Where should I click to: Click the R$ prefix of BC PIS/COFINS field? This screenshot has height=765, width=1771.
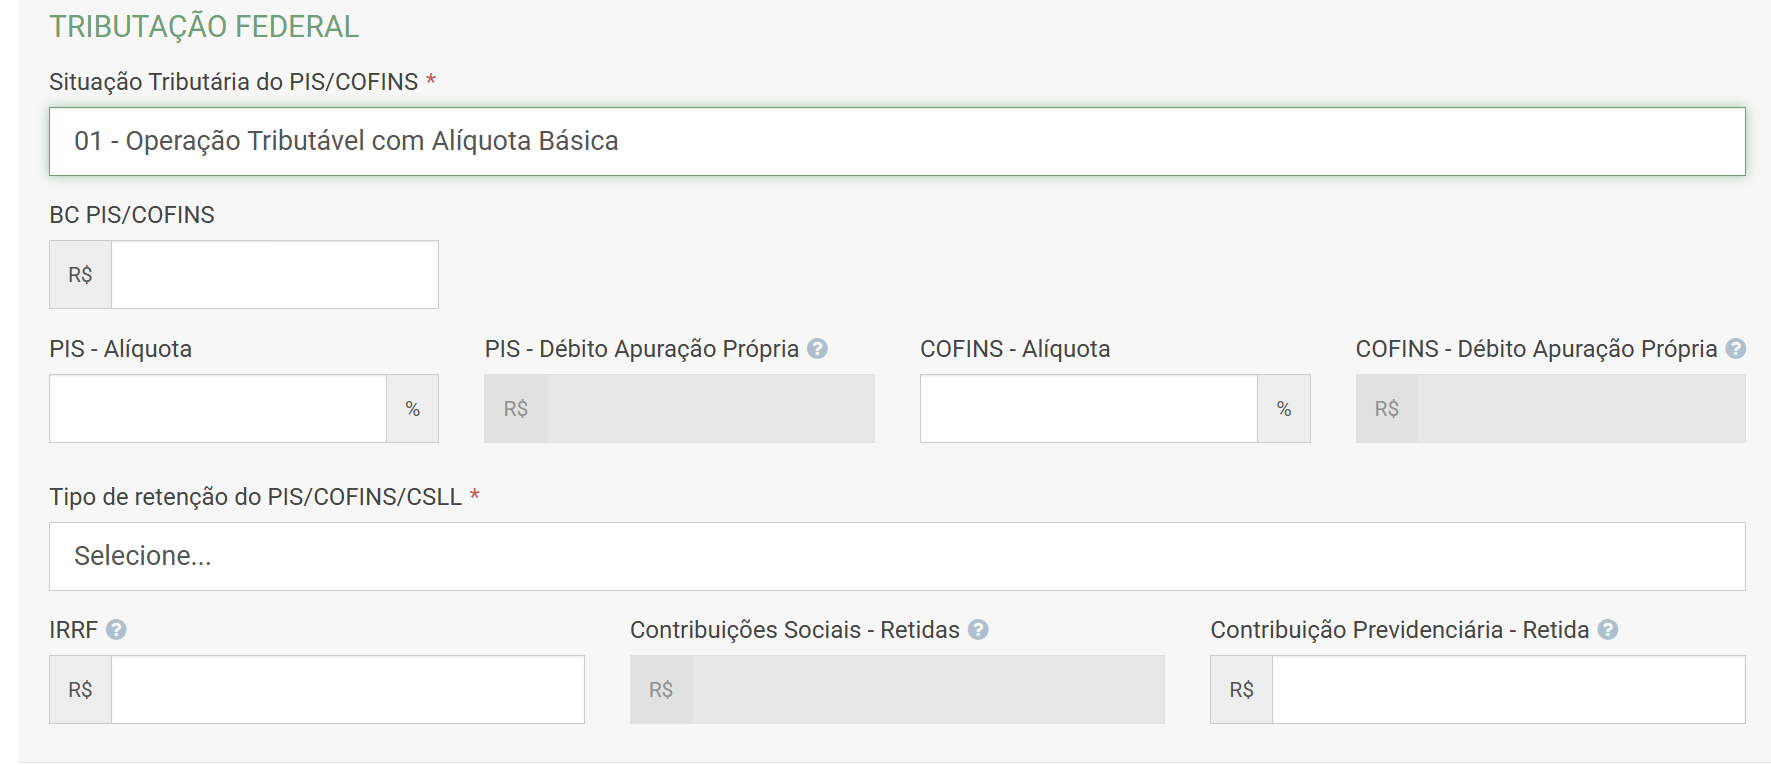(x=80, y=275)
